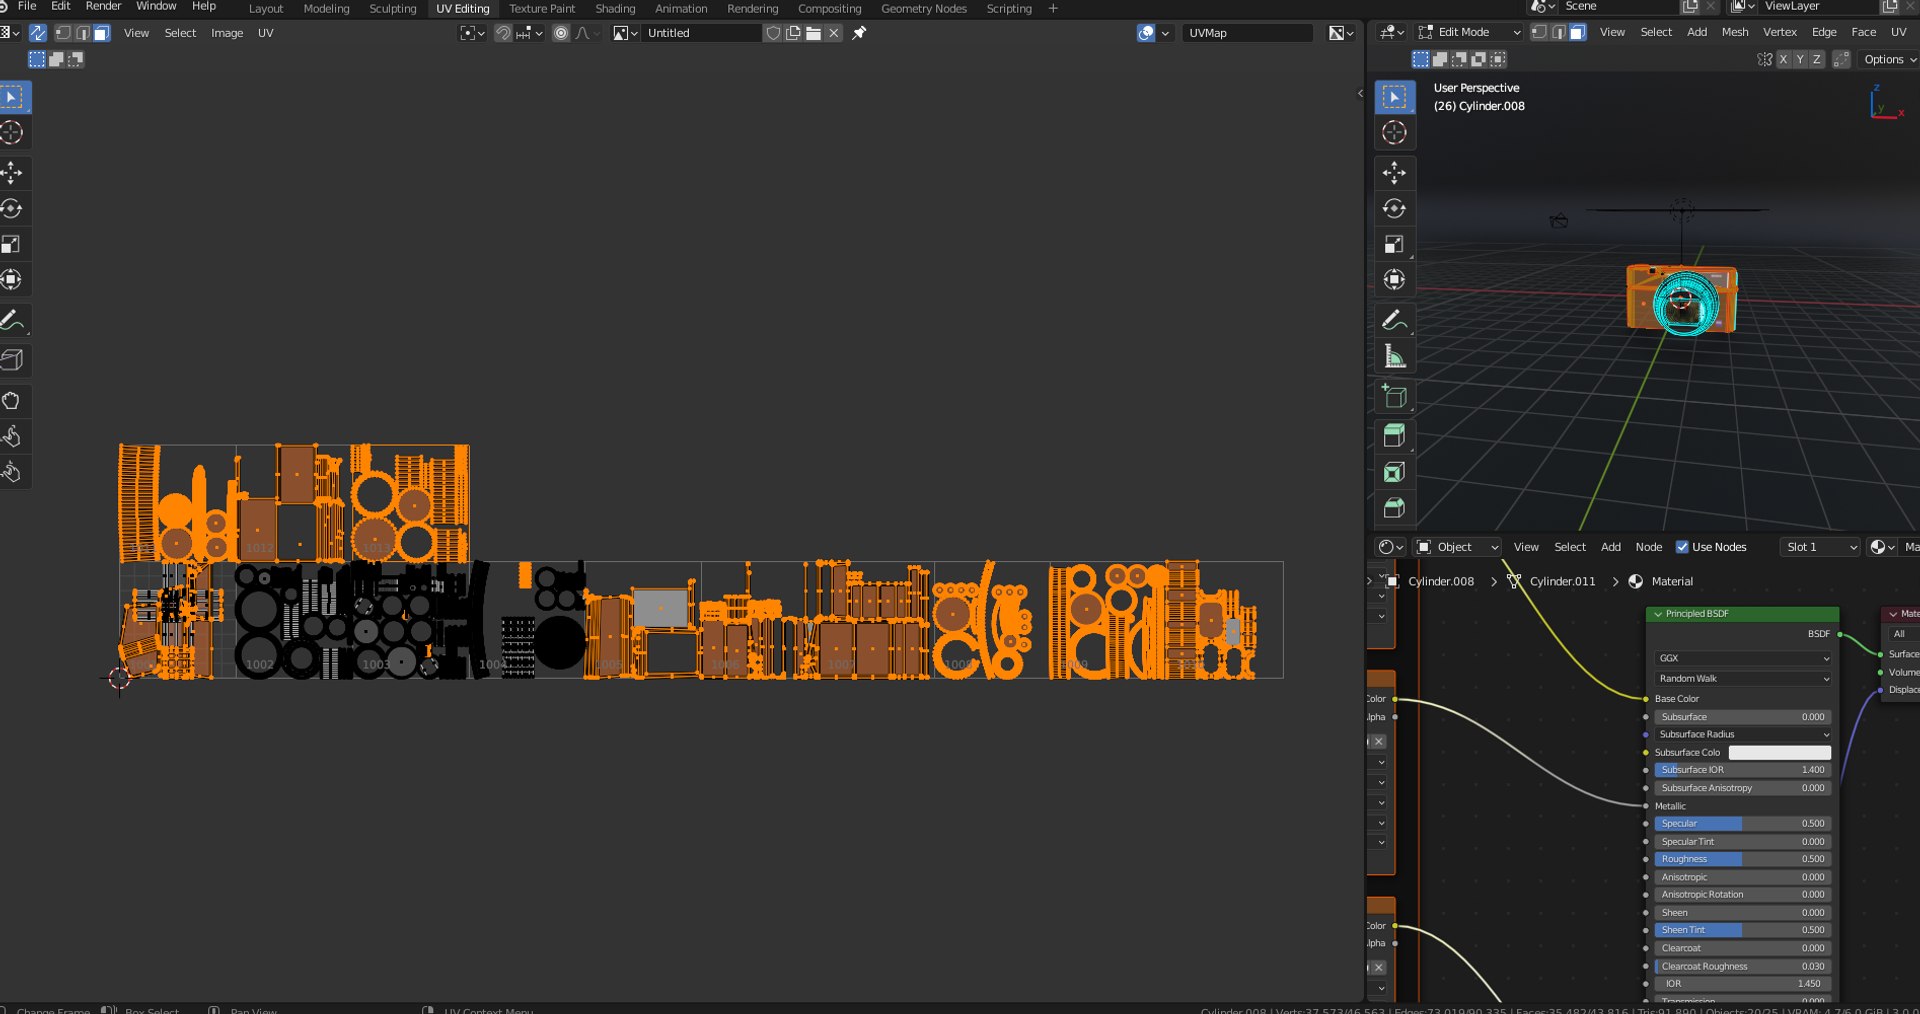Open the Options dropdown in 3D viewport
The height and width of the screenshot is (1014, 1920).
(x=1889, y=59)
